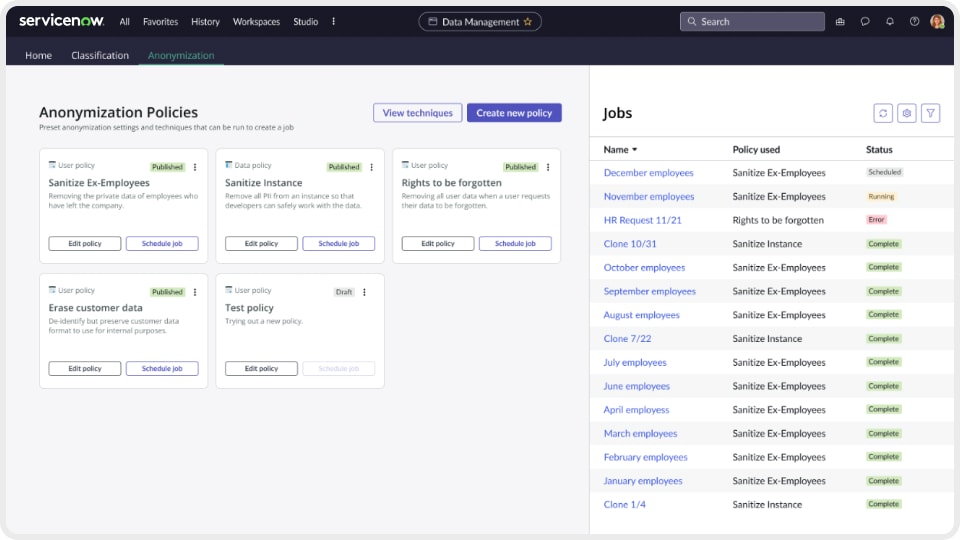Open the notifications bell icon
Image resolution: width=960 pixels, height=540 pixels.
(x=890, y=22)
